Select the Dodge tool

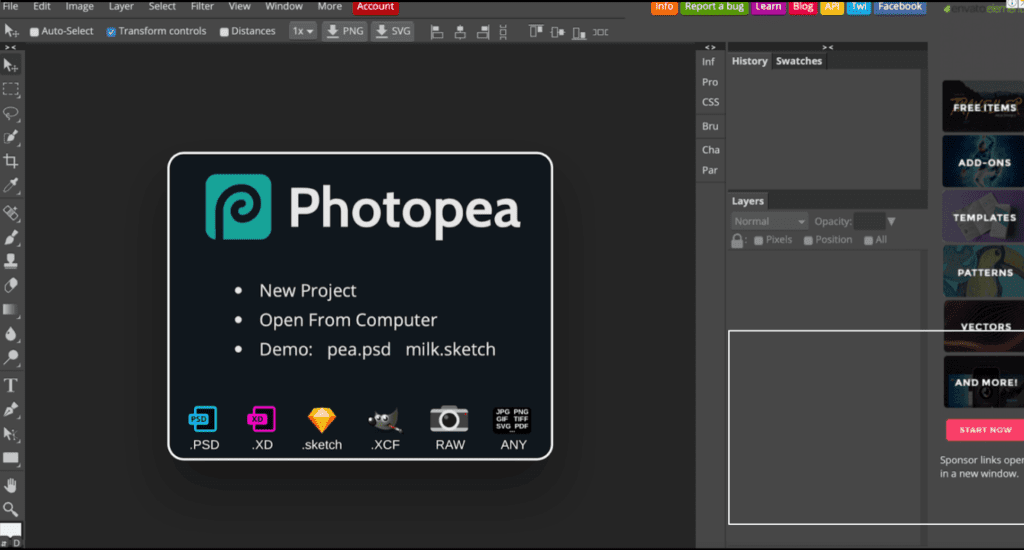tap(10, 357)
